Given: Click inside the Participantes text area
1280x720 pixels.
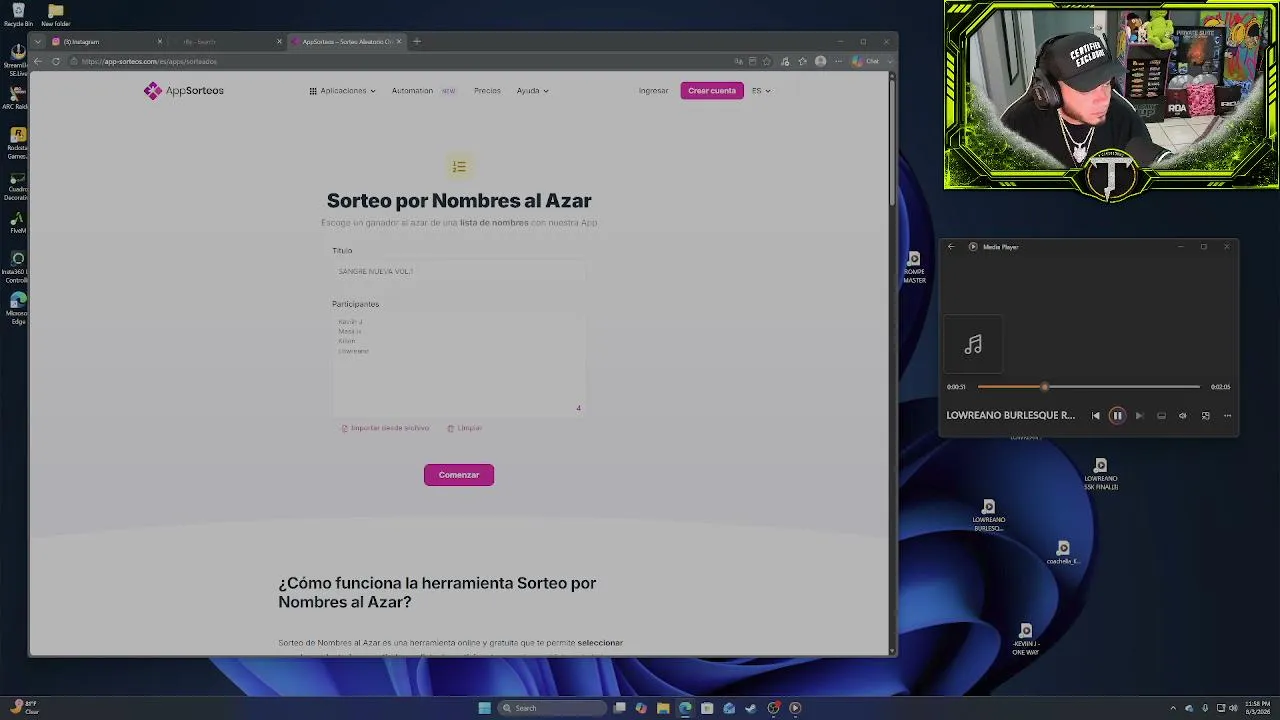Looking at the screenshot, I should [x=459, y=363].
